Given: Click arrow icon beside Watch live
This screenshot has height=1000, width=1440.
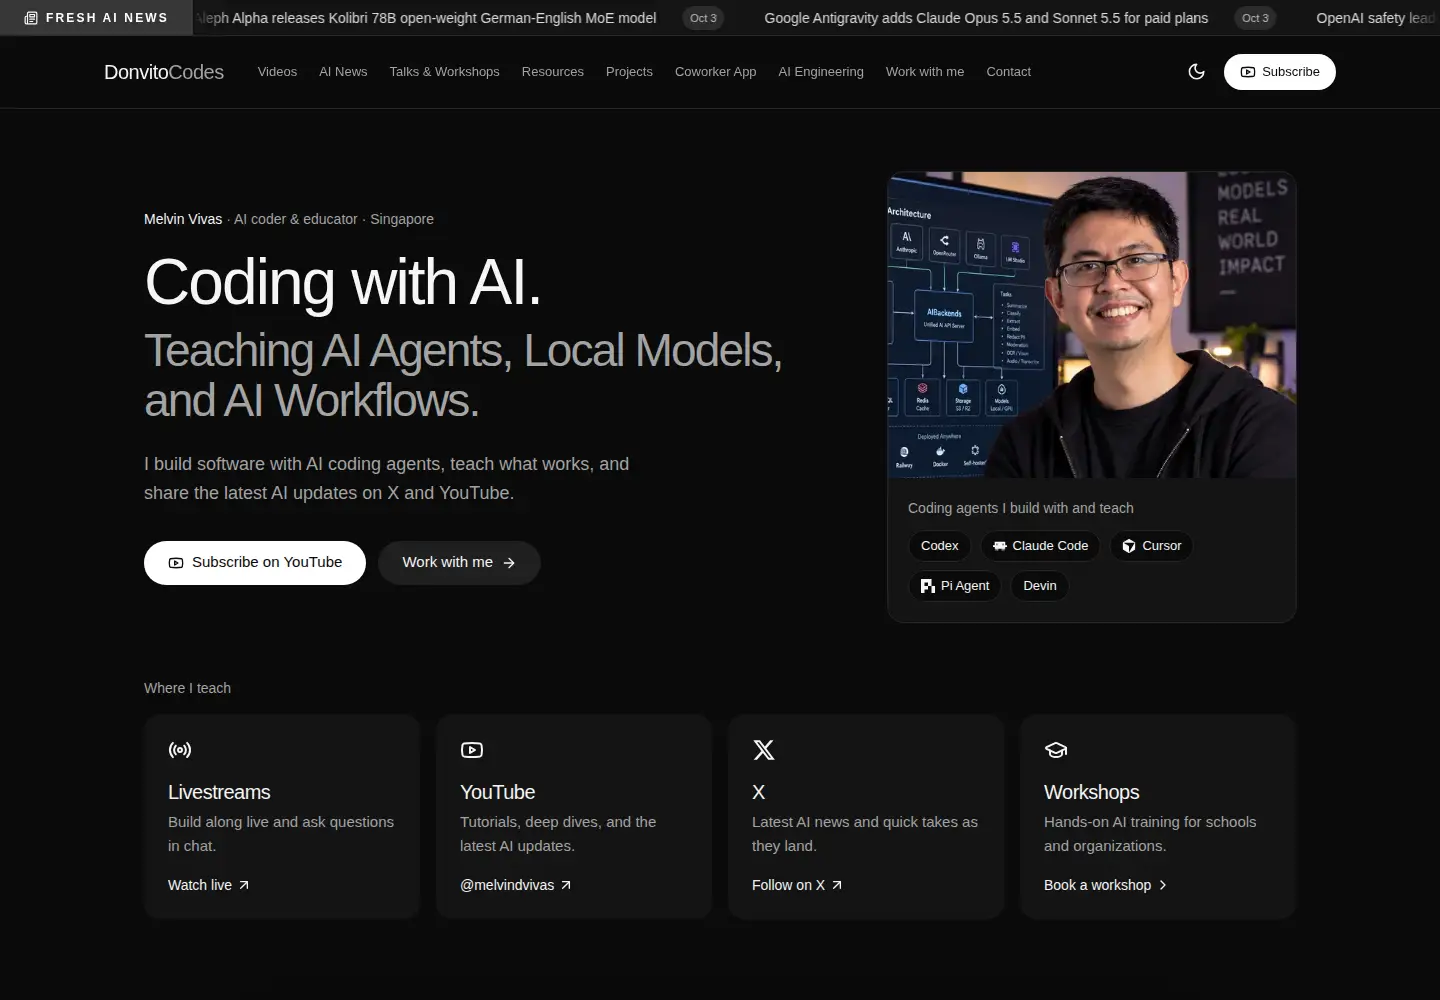Looking at the screenshot, I should tap(244, 885).
